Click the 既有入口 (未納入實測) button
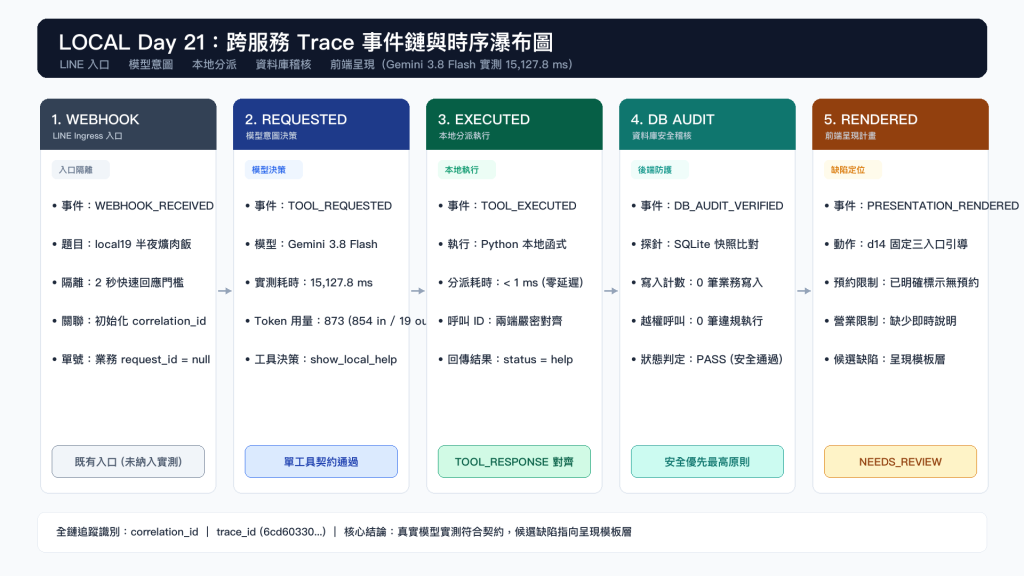1024x576 pixels. tap(128, 462)
